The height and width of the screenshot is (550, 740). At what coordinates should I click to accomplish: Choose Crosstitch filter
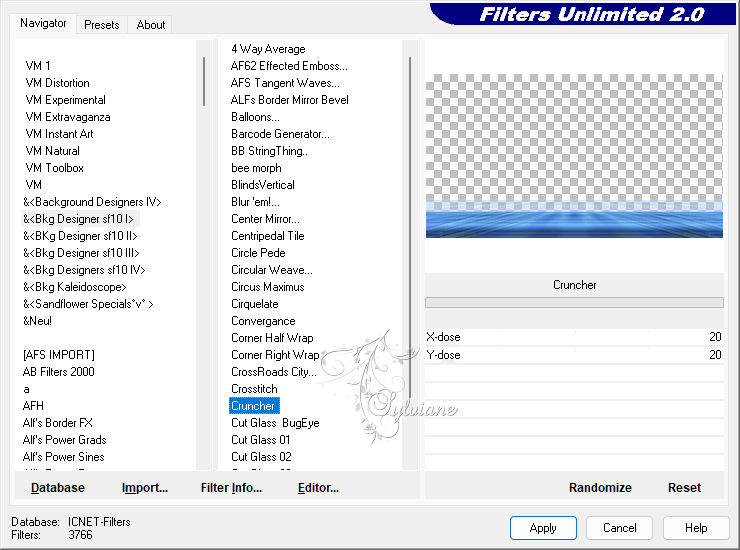click(254, 389)
